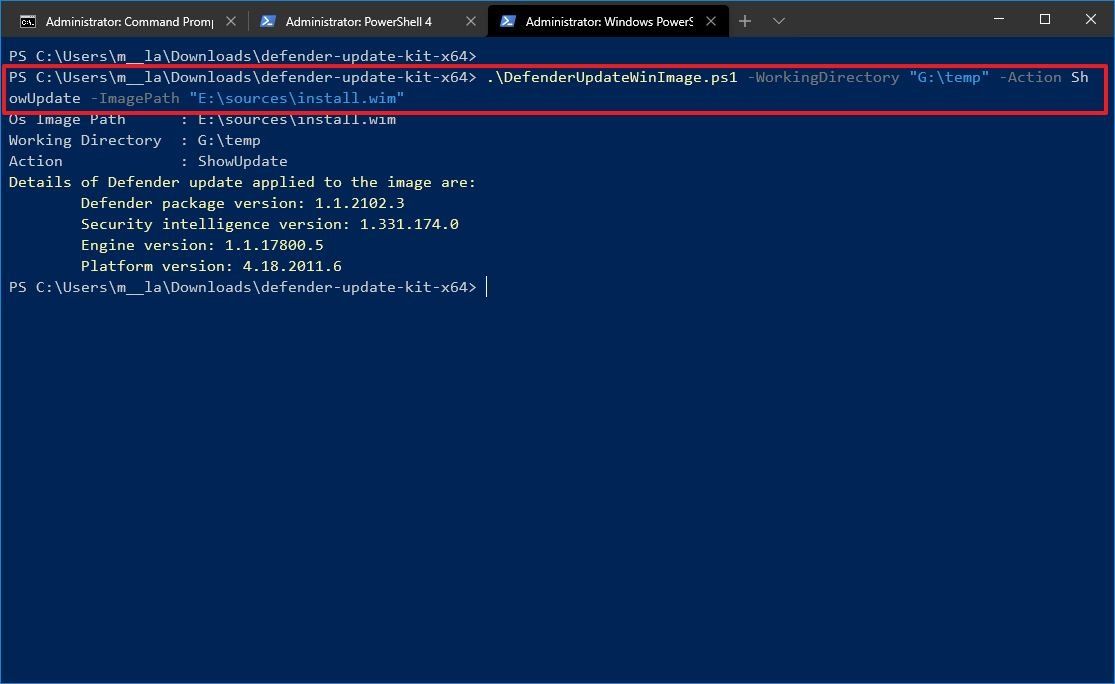Select the "E:\sources\install.wim" path text

tap(299, 98)
